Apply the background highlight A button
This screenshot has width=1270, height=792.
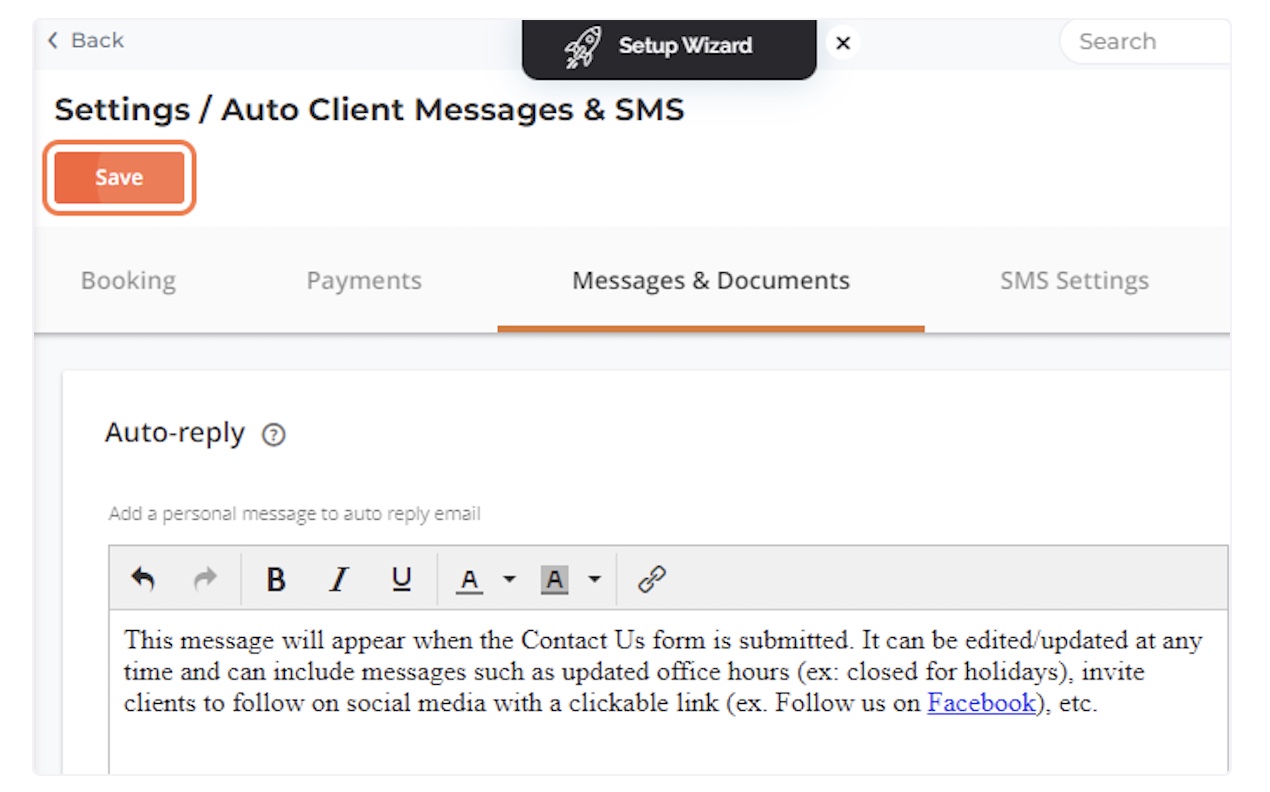pos(554,579)
